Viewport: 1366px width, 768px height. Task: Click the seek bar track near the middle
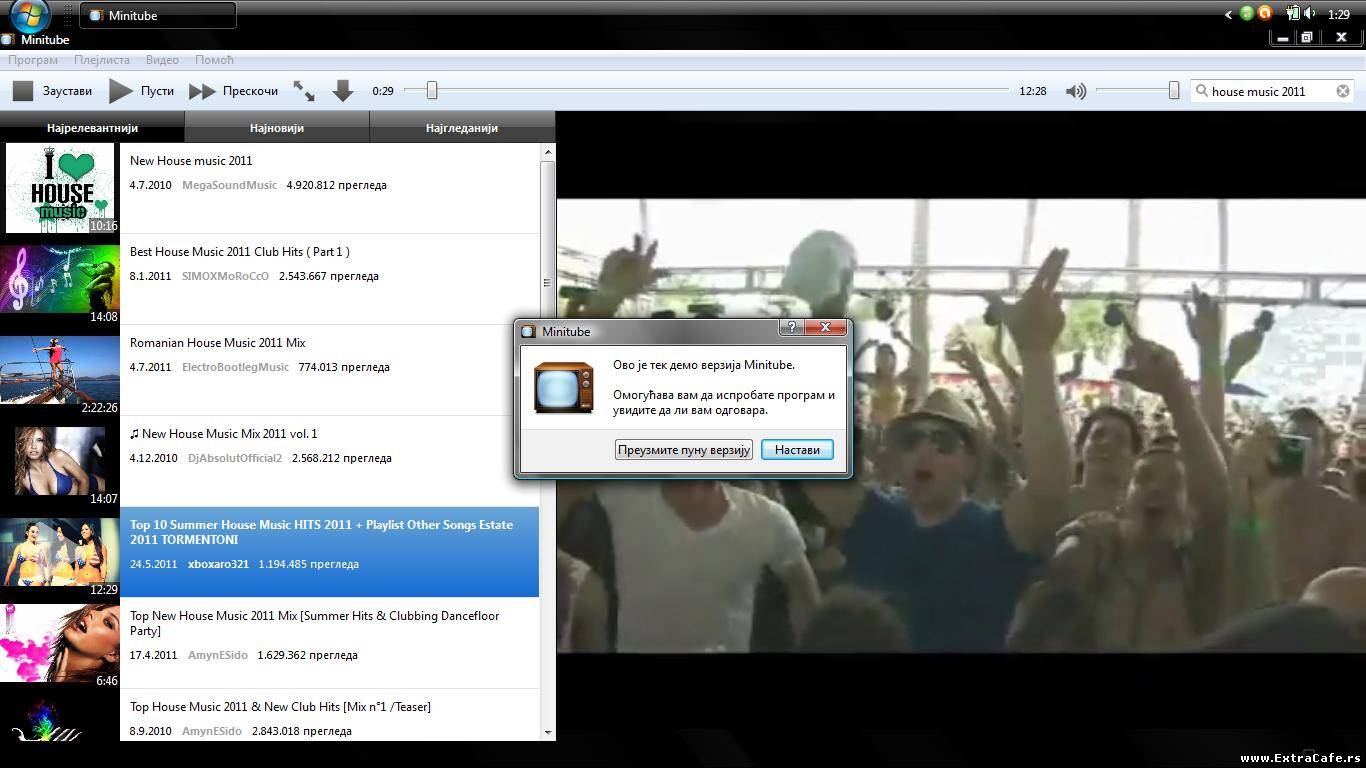tap(706, 91)
